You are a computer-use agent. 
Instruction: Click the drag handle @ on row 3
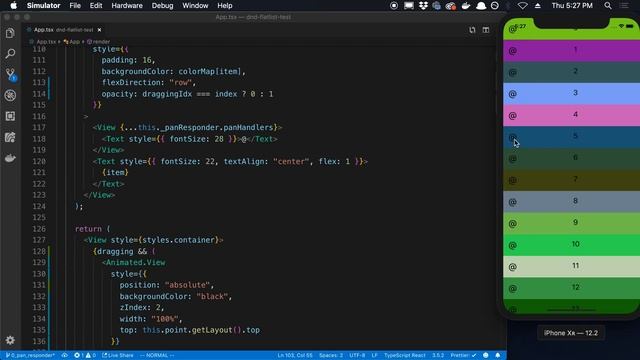[x=513, y=94]
